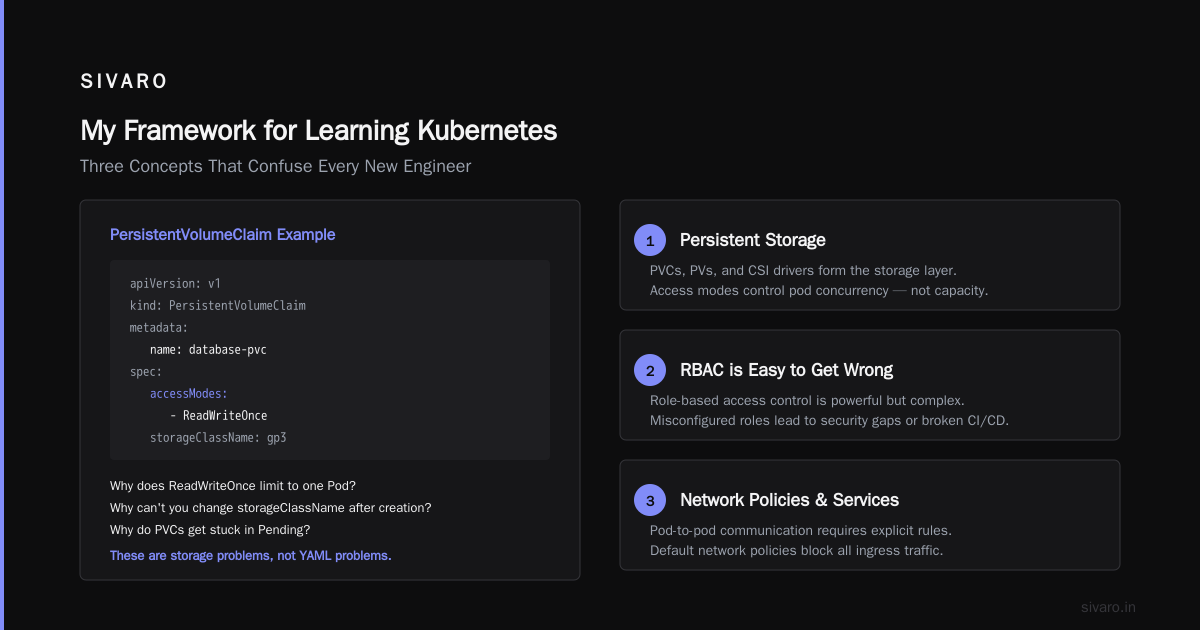Click the question about ReadWriteOnce limiting one Pod
This screenshot has width=1200, height=630.
click(x=233, y=486)
